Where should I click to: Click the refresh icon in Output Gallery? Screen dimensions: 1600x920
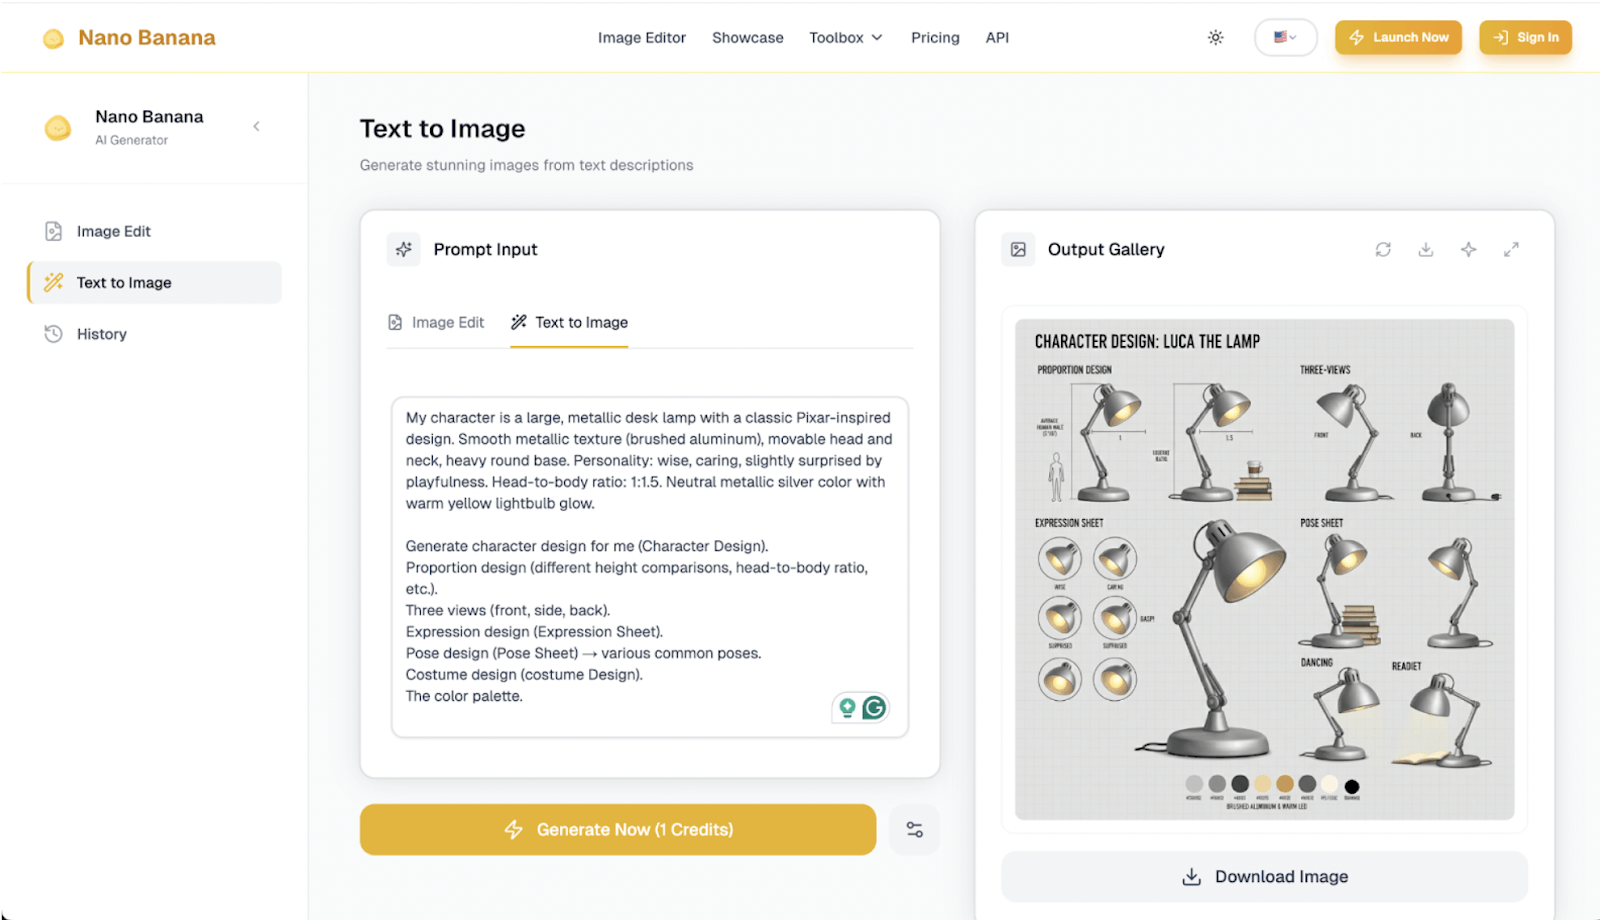point(1383,249)
